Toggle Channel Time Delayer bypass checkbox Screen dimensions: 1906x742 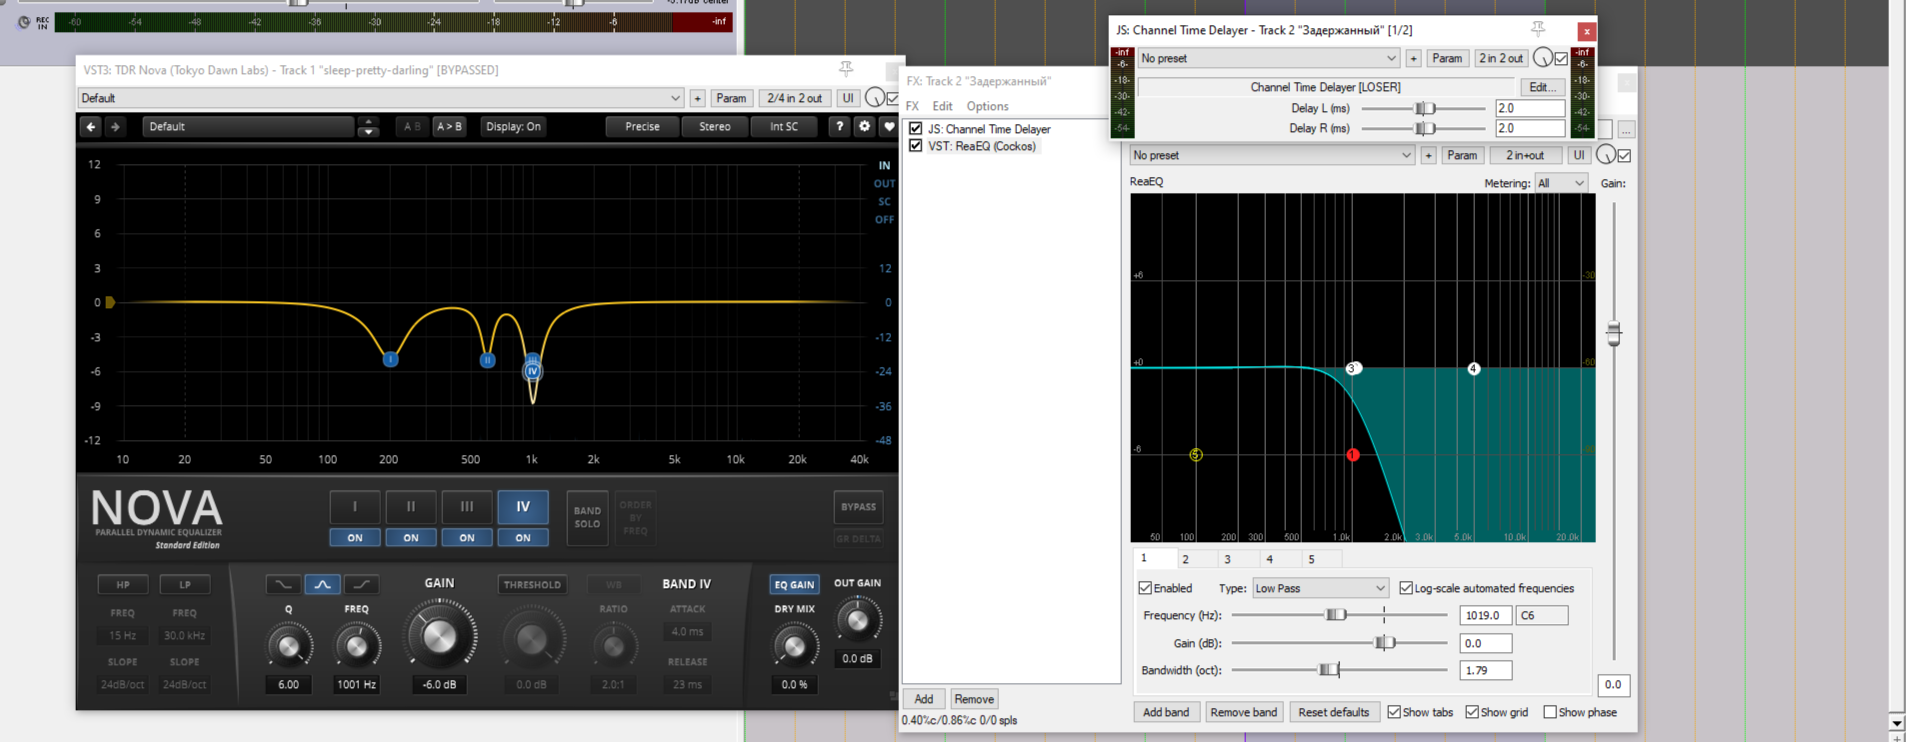tap(1561, 59)
